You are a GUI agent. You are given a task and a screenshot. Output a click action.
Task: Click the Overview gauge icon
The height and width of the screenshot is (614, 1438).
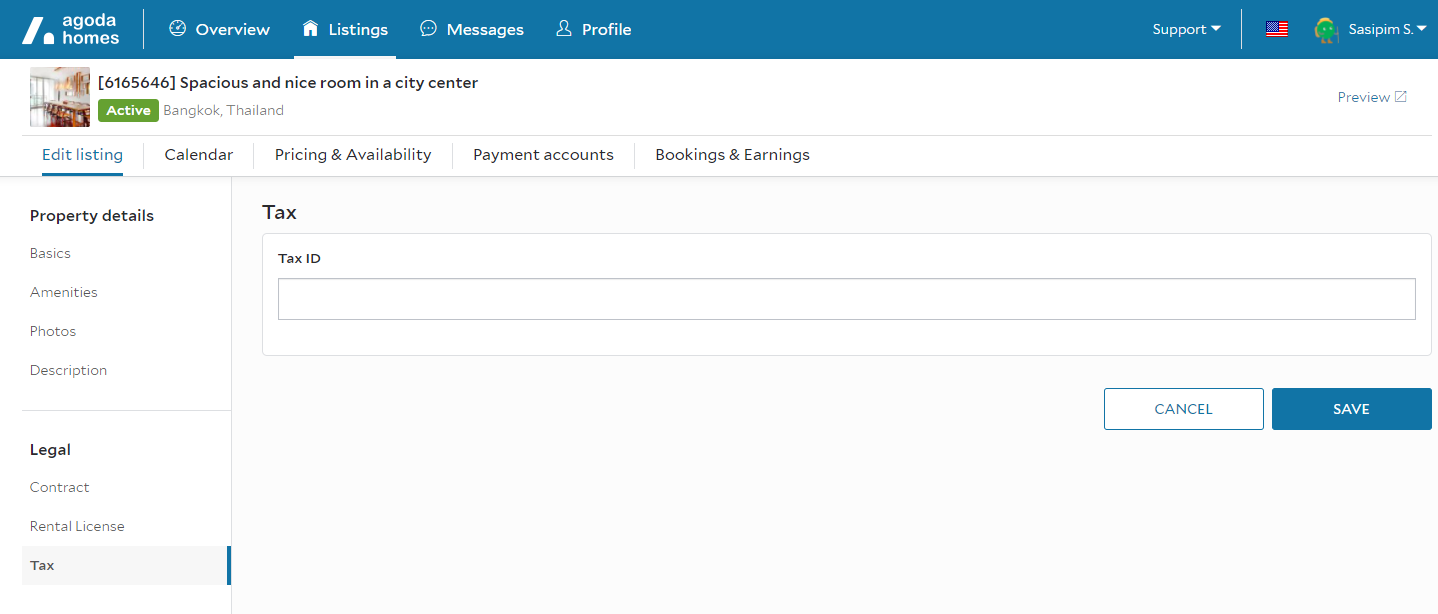click(178, 28)
